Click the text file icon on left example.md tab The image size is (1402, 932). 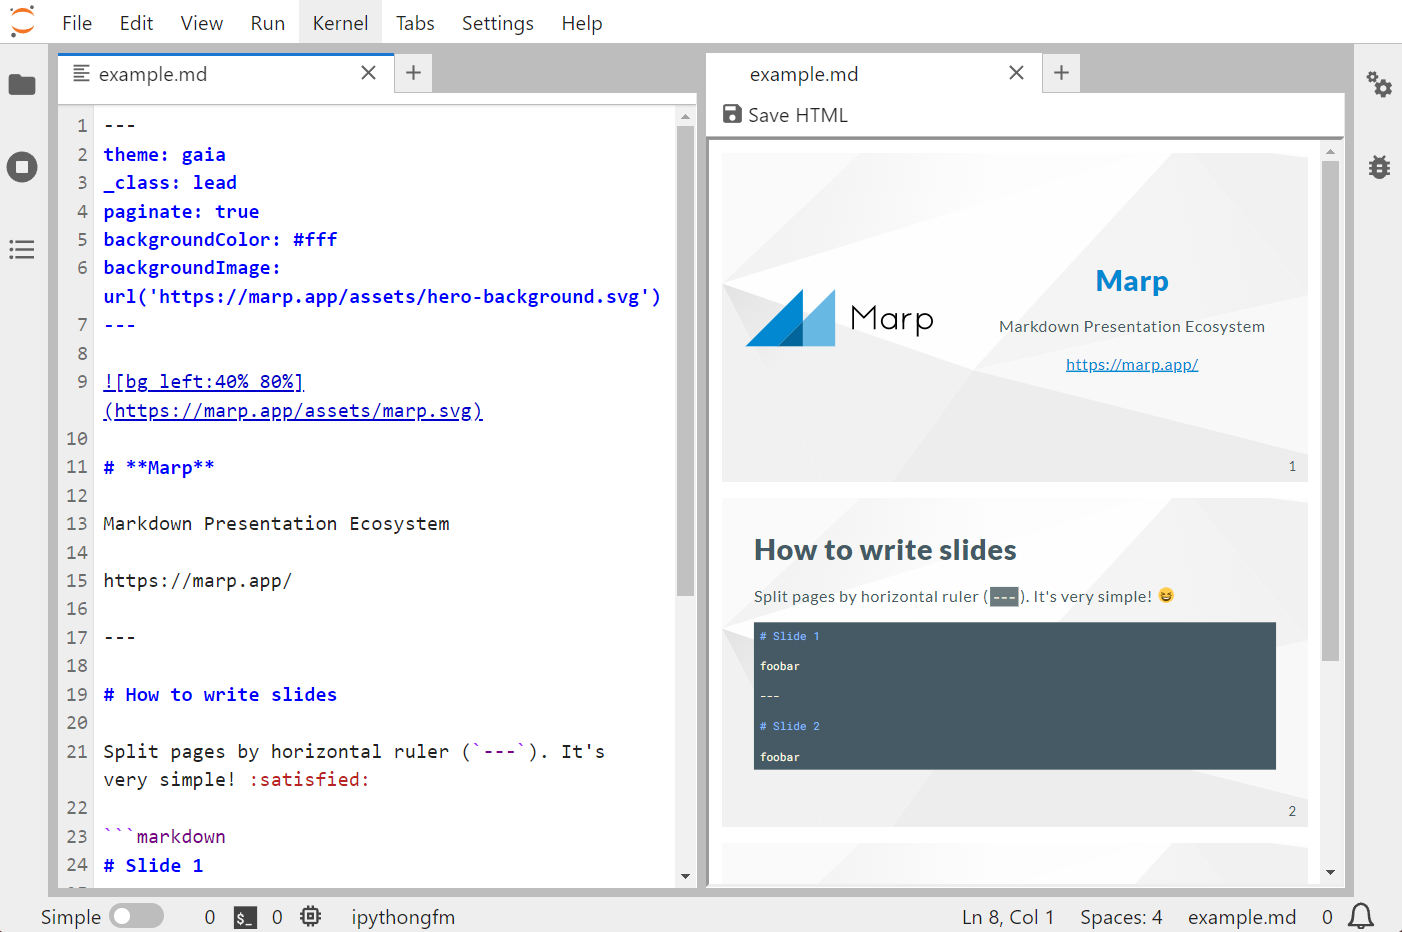coord(82,73)
